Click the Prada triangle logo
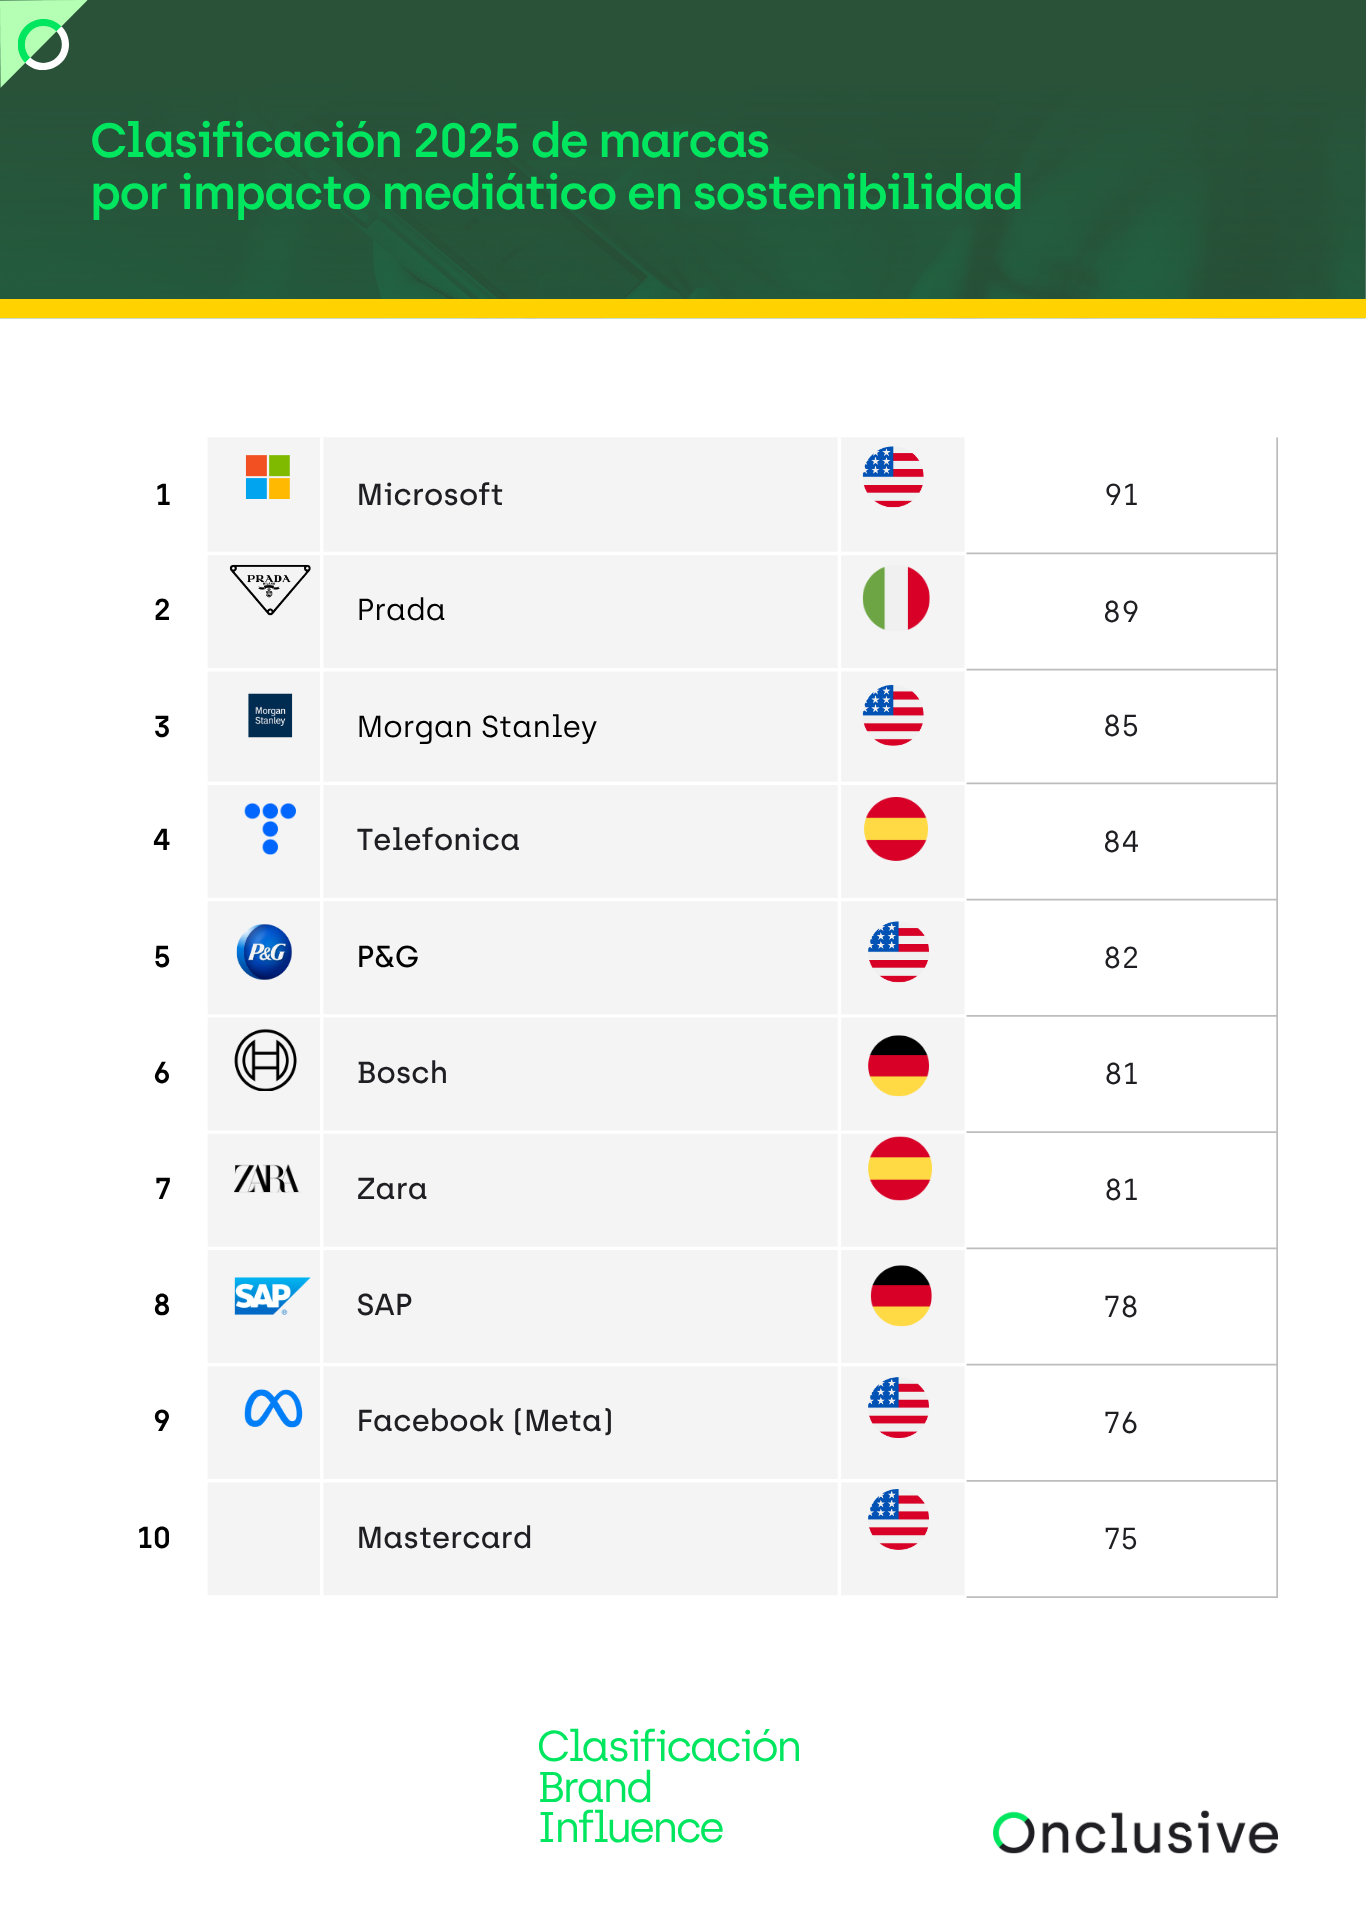The height and width of the screenshot is (1924, 1366). (x=270, y=589)
